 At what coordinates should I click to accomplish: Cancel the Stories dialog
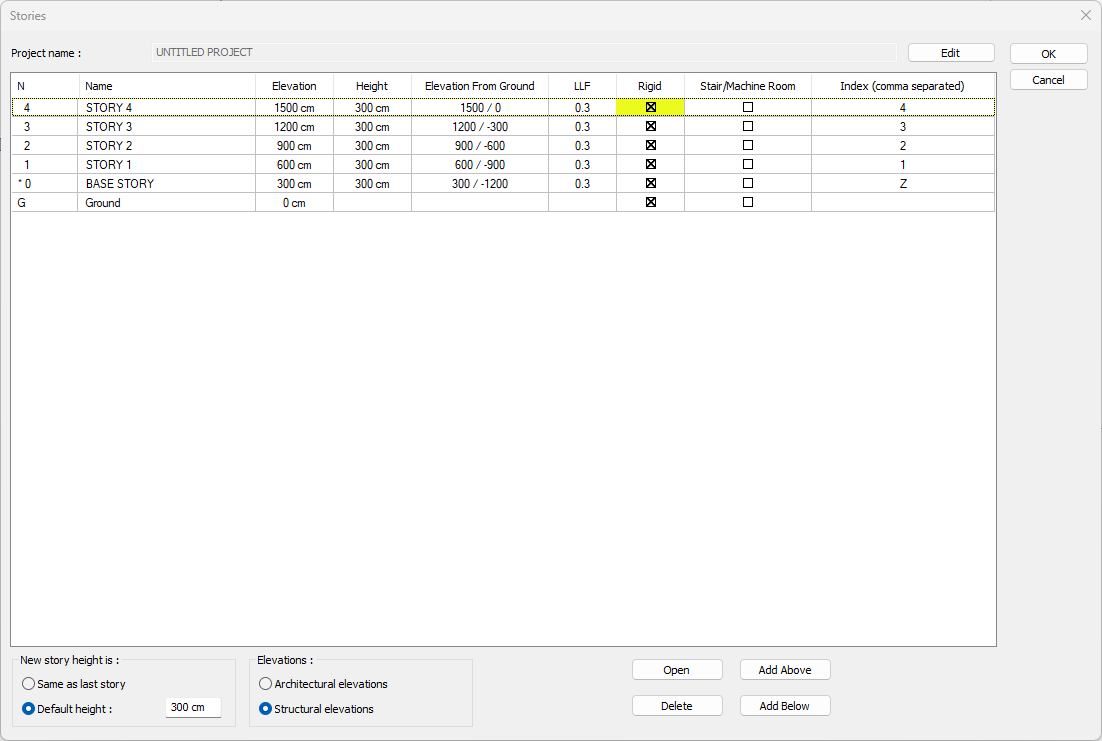(x=1048, y=80)
